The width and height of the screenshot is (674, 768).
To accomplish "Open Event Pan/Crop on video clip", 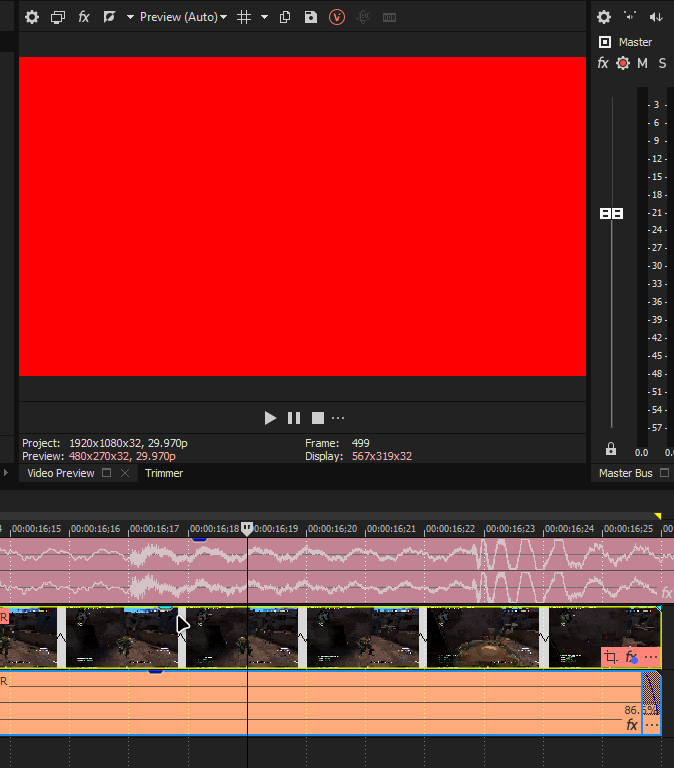I will pos(612,657).
